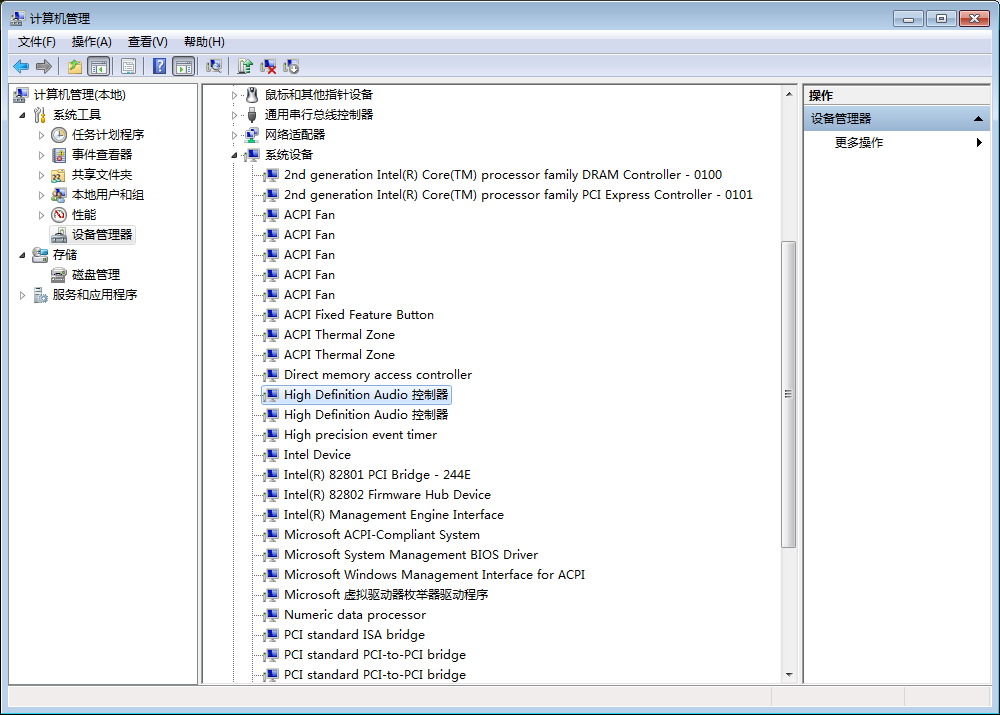
Task: Open the 文件(F) menu
Action: coord(37,41)
